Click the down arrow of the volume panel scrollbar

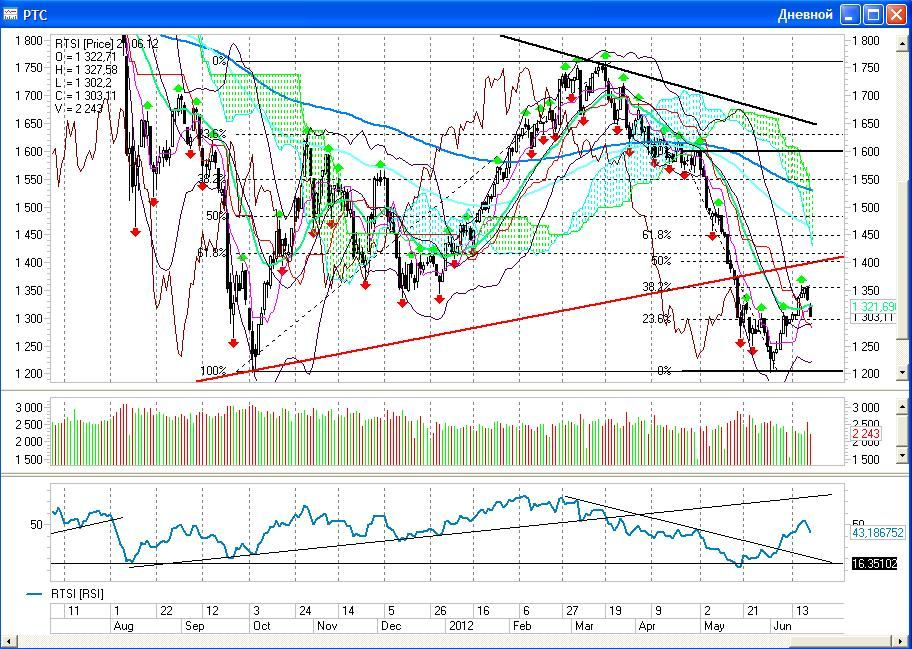point(903,455)
